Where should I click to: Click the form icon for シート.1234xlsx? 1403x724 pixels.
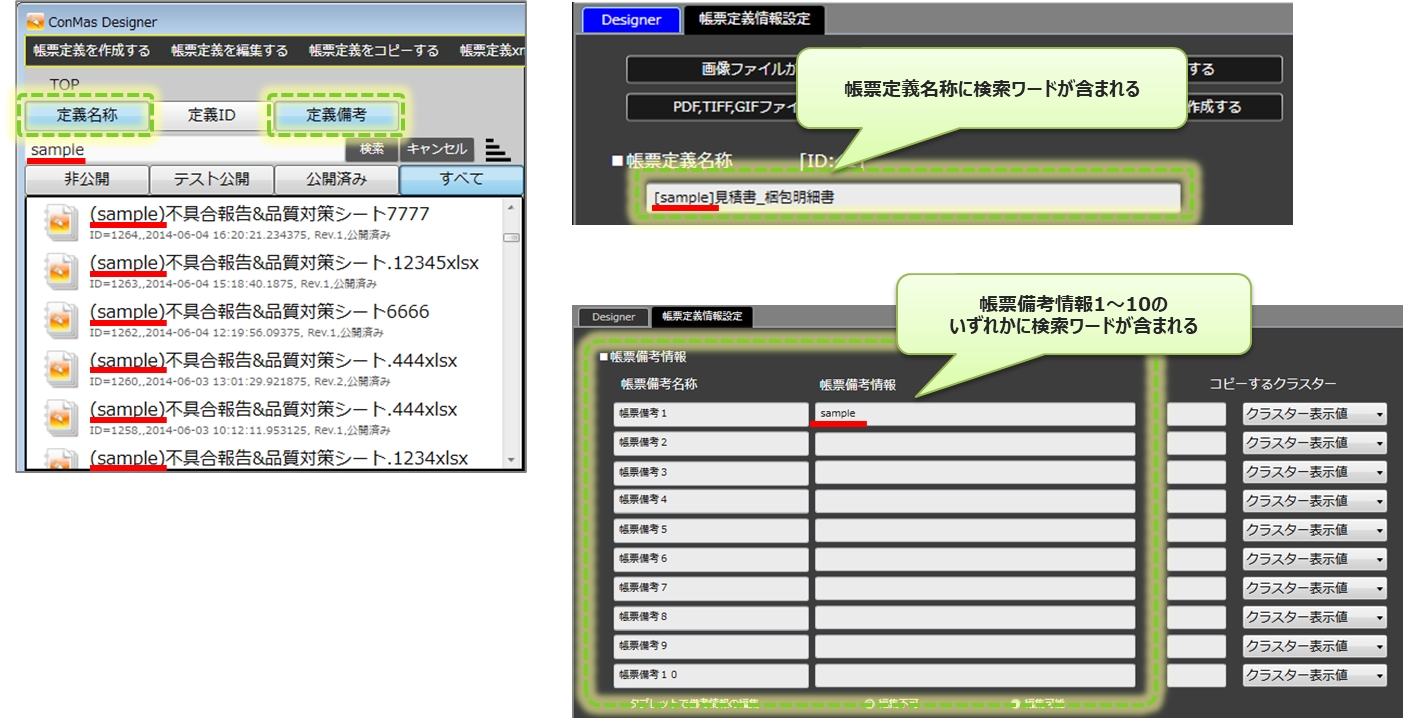[62, 460]
